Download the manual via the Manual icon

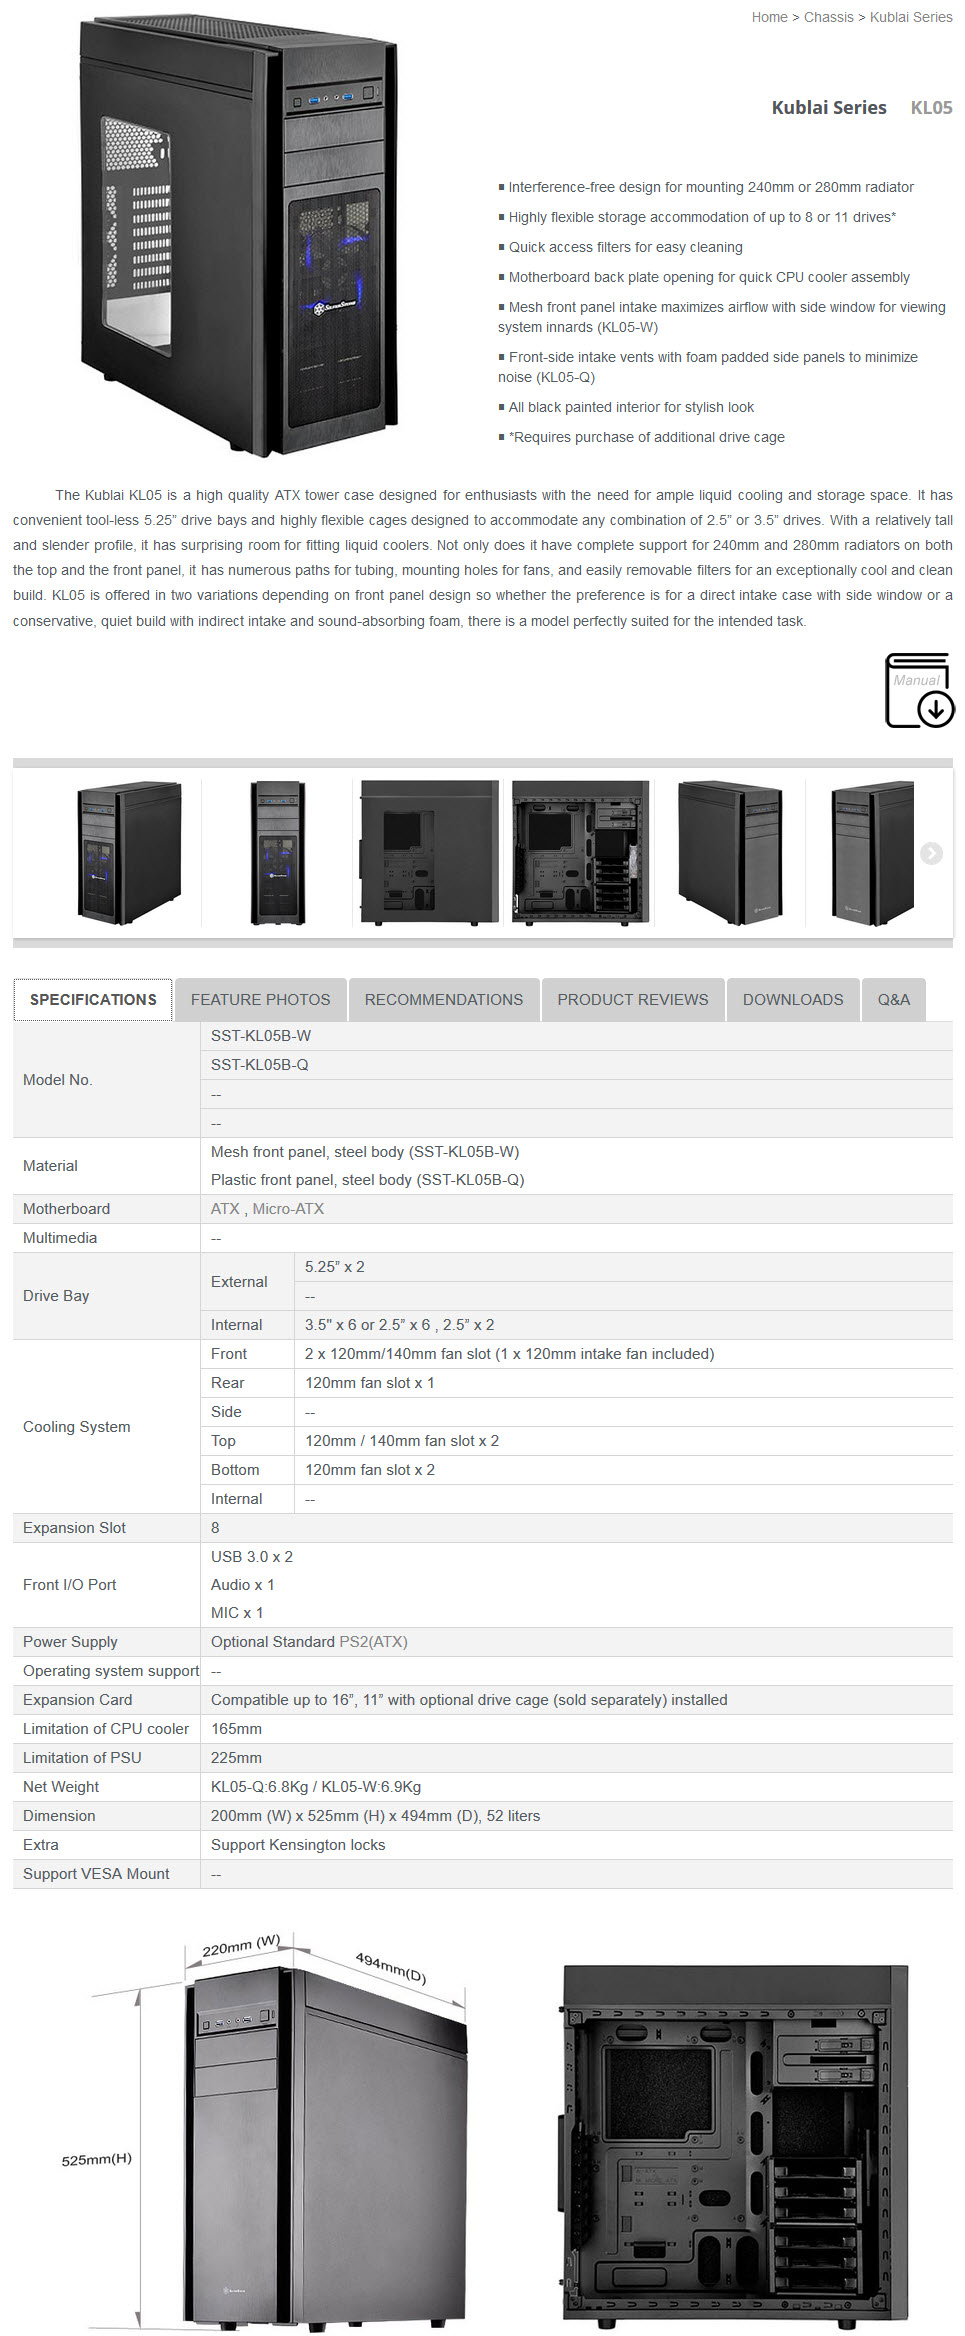pos(919,690)
